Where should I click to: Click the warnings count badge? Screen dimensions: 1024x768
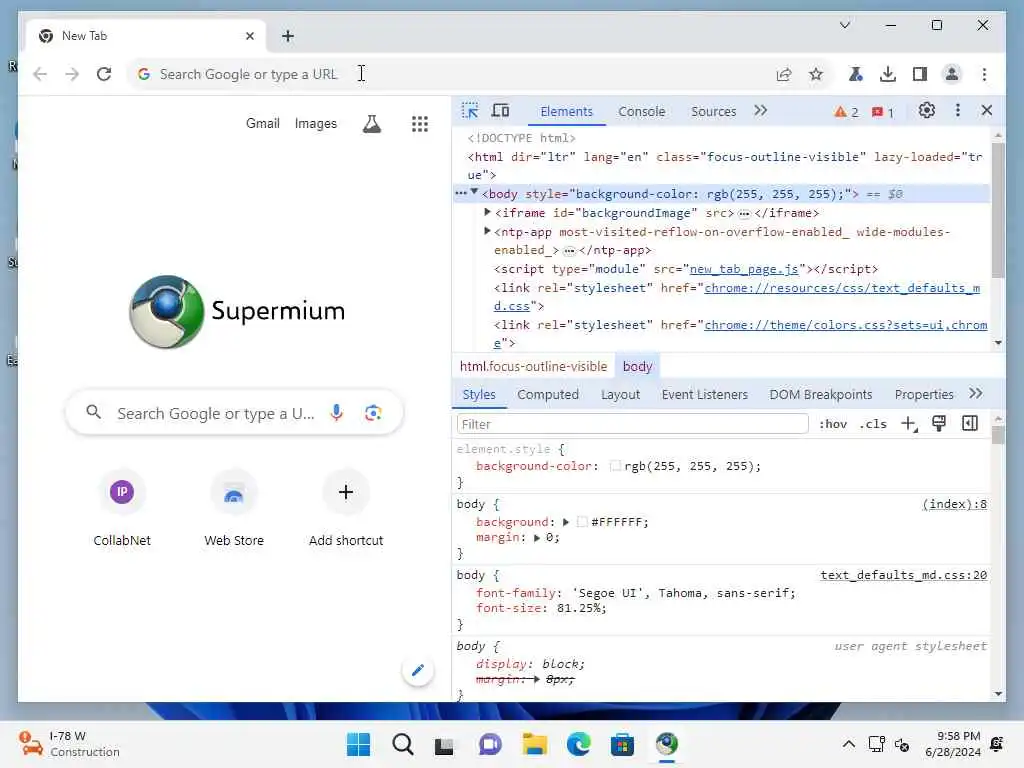[x=846, y=112]
